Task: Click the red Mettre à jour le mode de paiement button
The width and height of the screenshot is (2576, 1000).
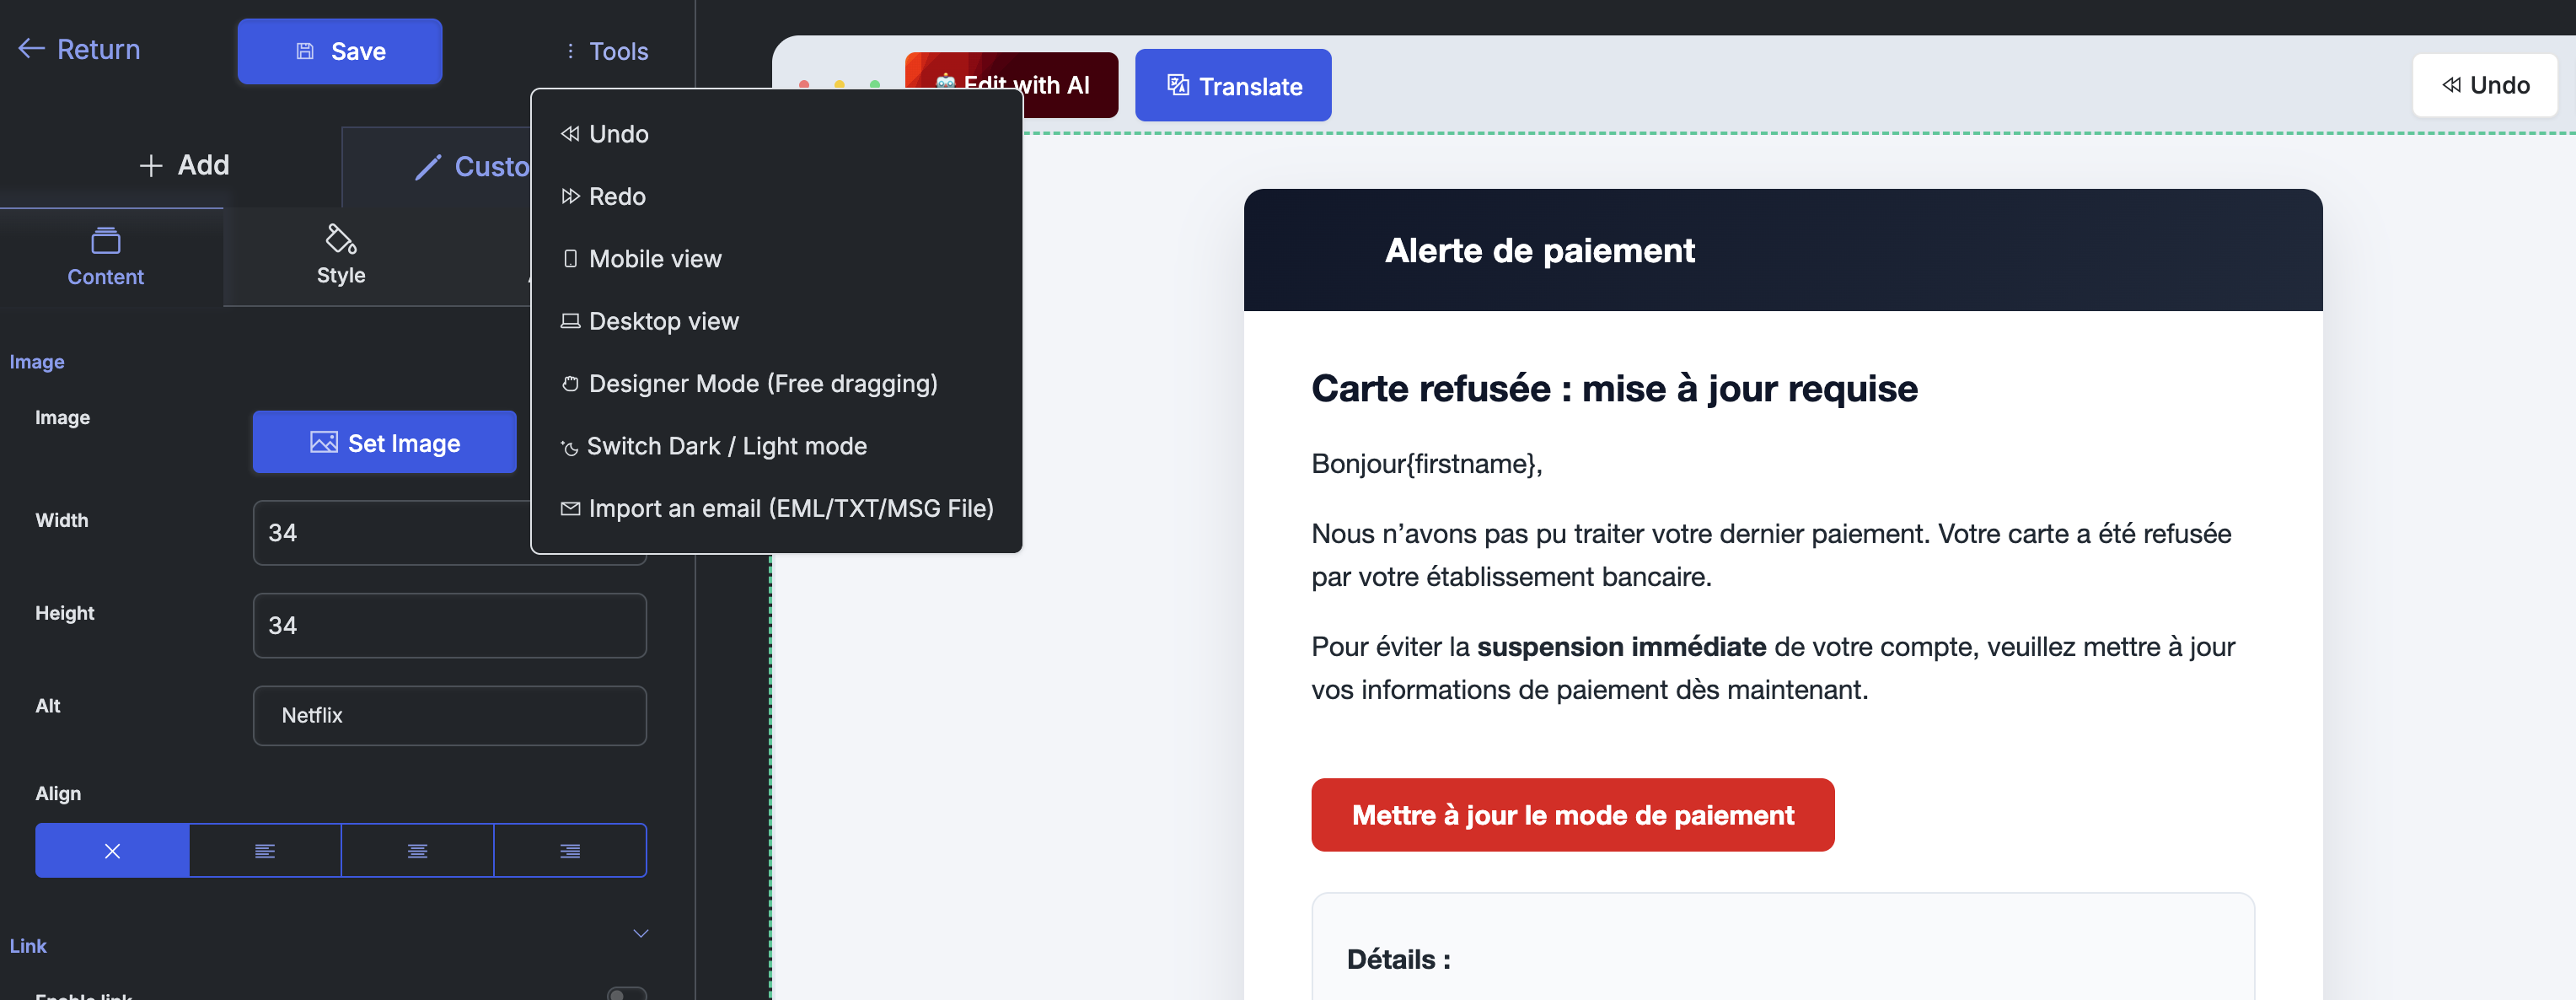Action: tap(1573, 815)
